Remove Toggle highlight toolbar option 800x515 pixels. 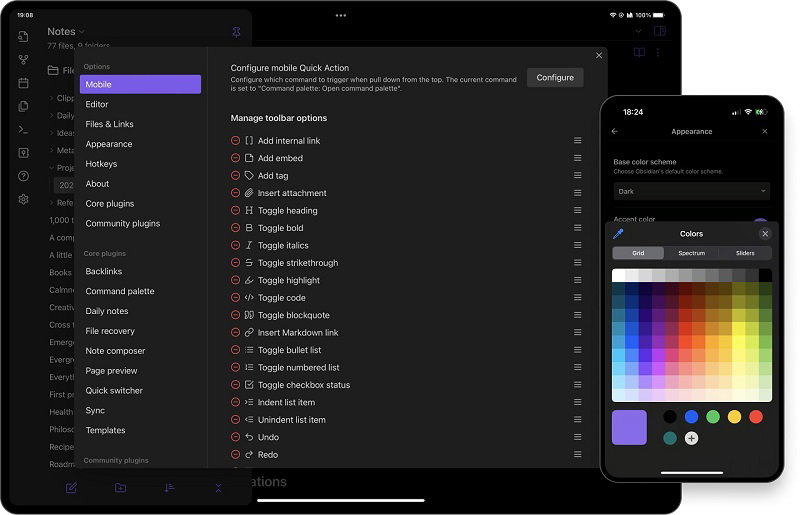(x=236, y=281)
